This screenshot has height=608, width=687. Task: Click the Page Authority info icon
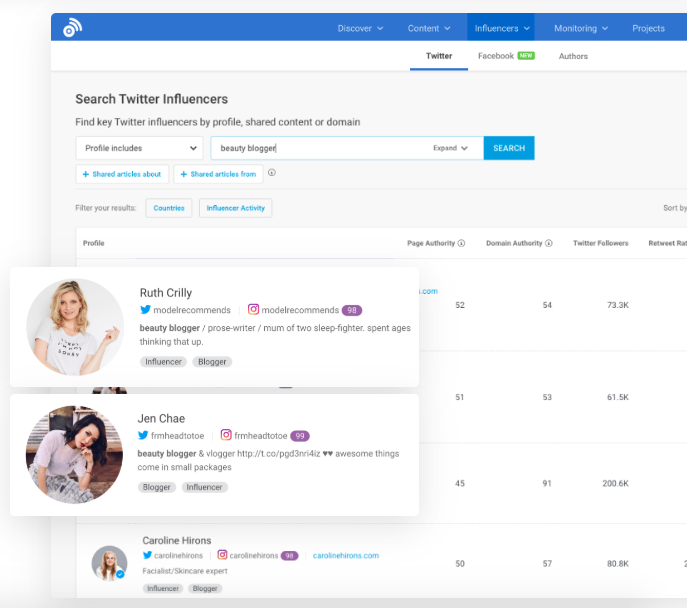click(461, 243)
